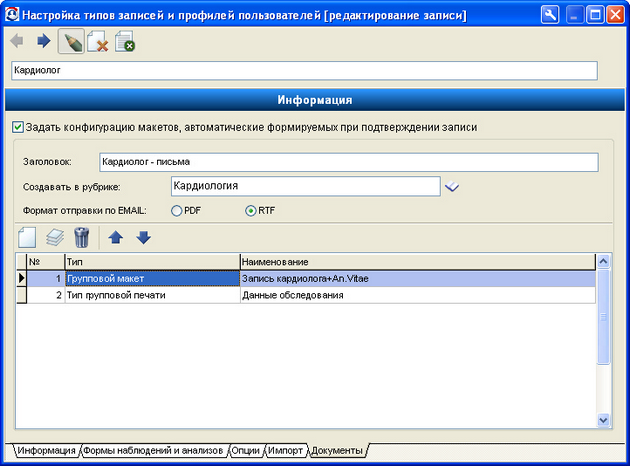This screenshot has width=630, height=466.
Task: Click the Информация section header bar
Action: 315,100
